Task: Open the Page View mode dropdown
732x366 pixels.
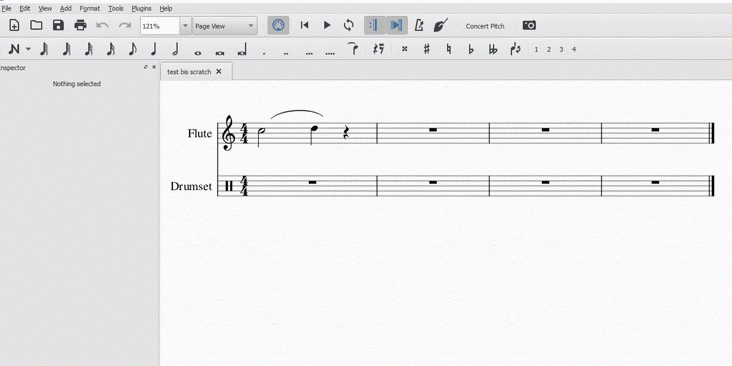Action: 225,26
